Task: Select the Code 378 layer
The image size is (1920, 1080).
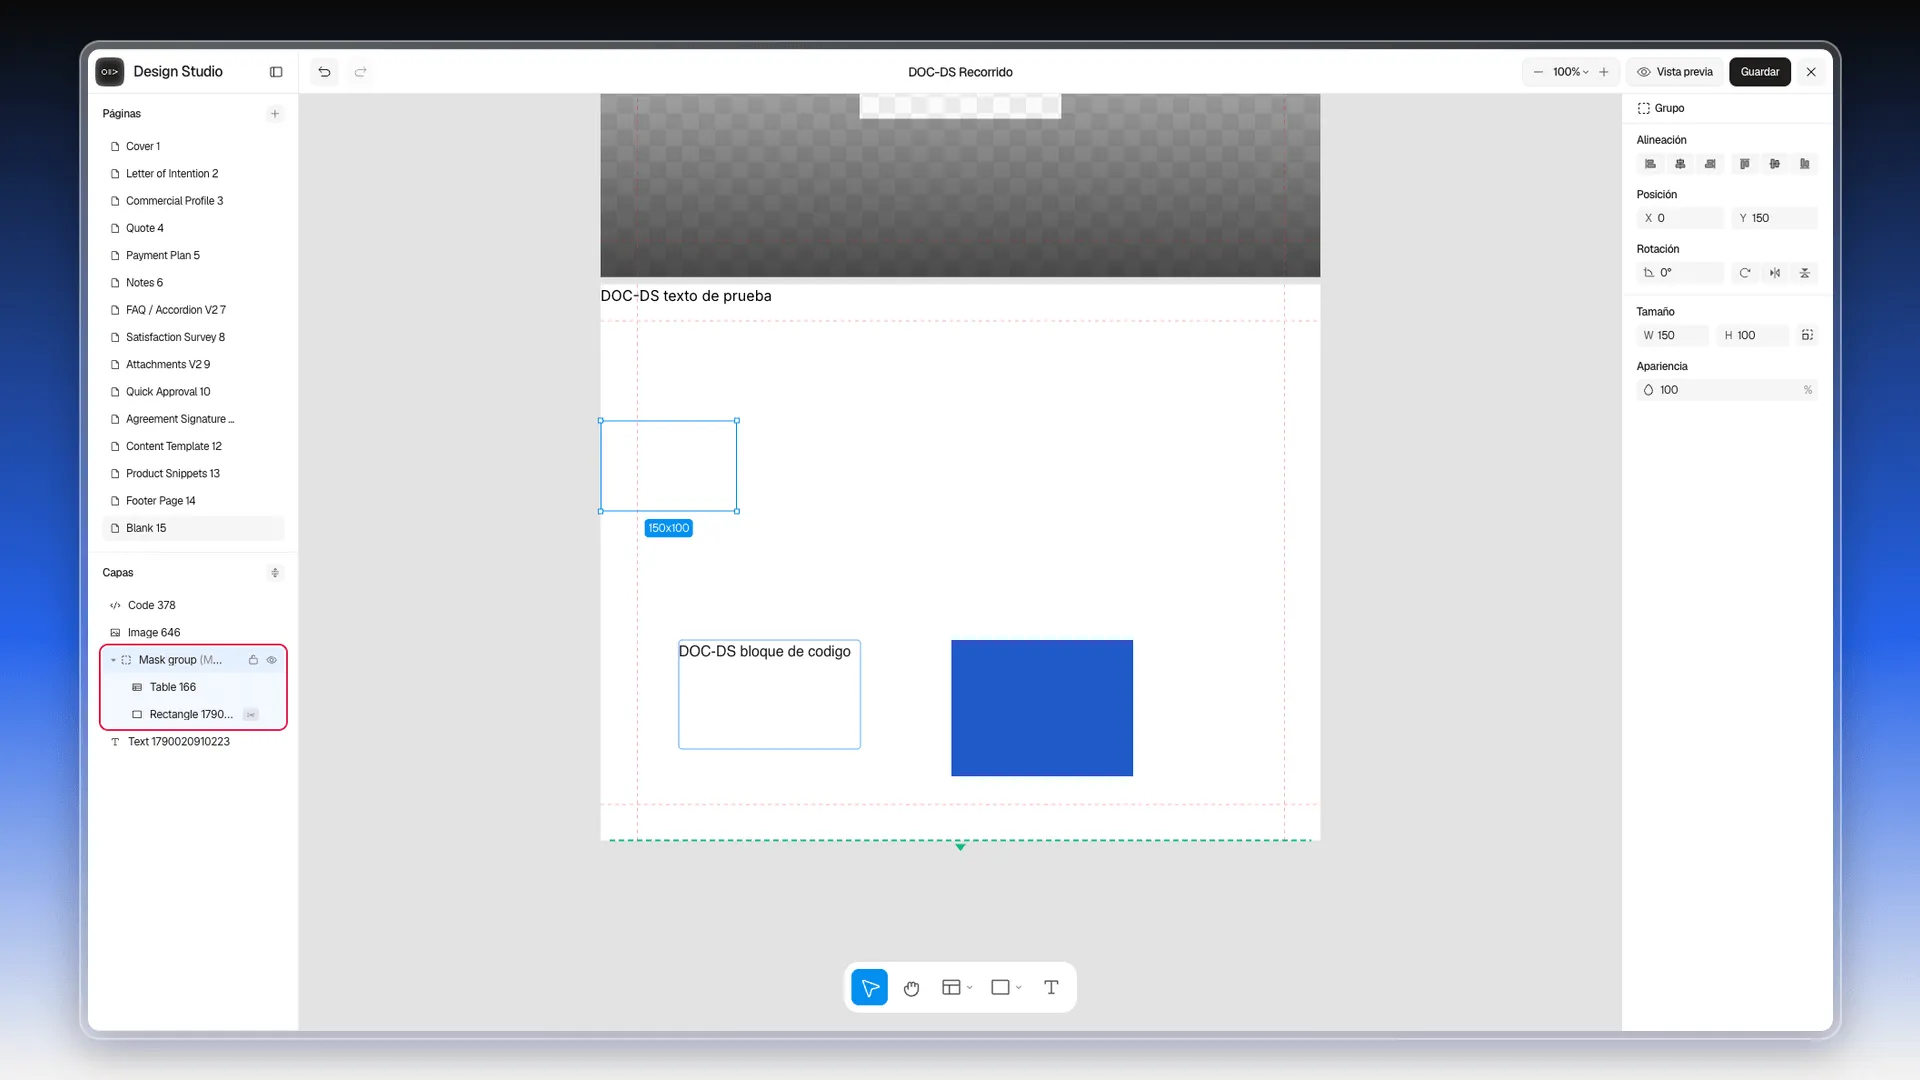Action: click(193, 605)
